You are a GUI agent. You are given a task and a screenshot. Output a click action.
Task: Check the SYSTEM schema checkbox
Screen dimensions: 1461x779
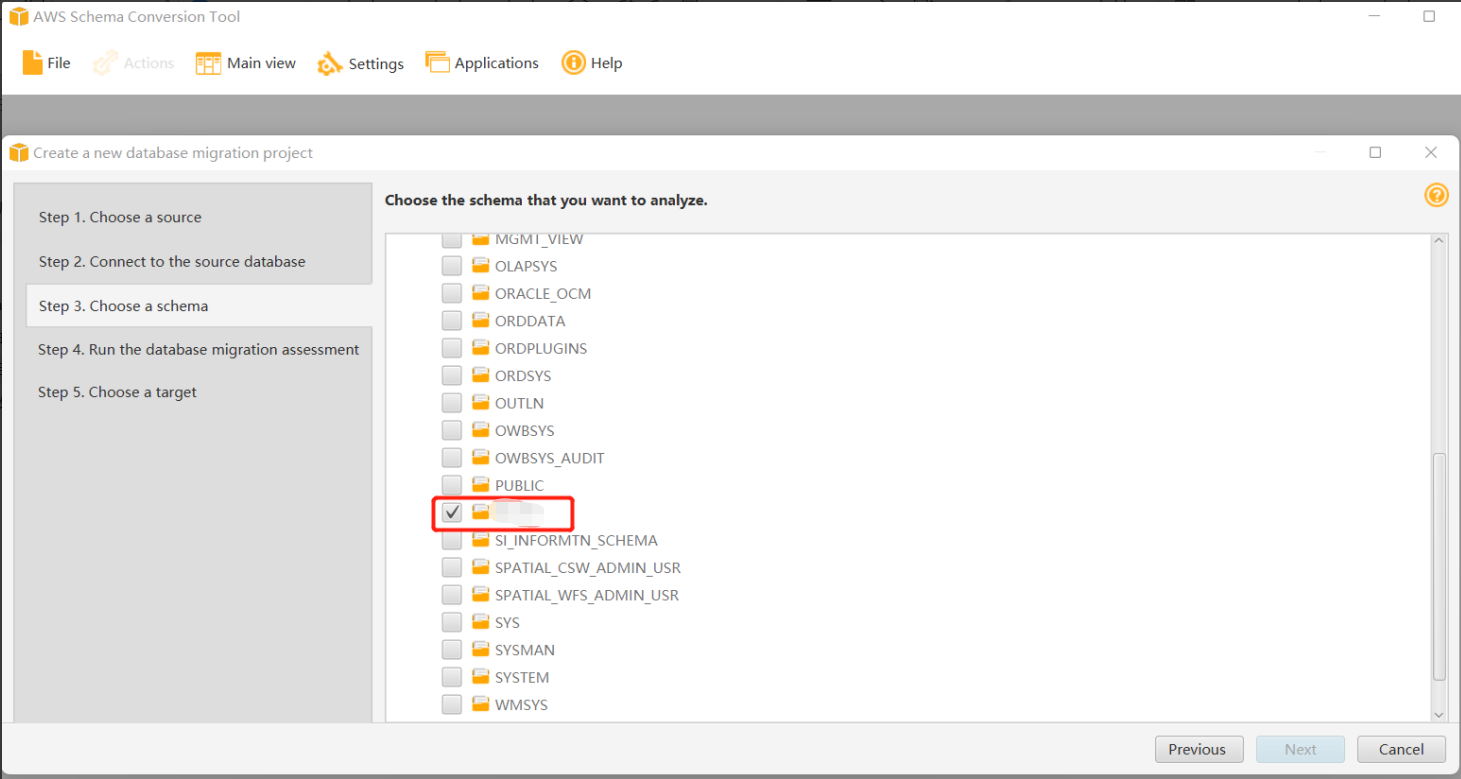pyautogui.click(x=452, y=677)
